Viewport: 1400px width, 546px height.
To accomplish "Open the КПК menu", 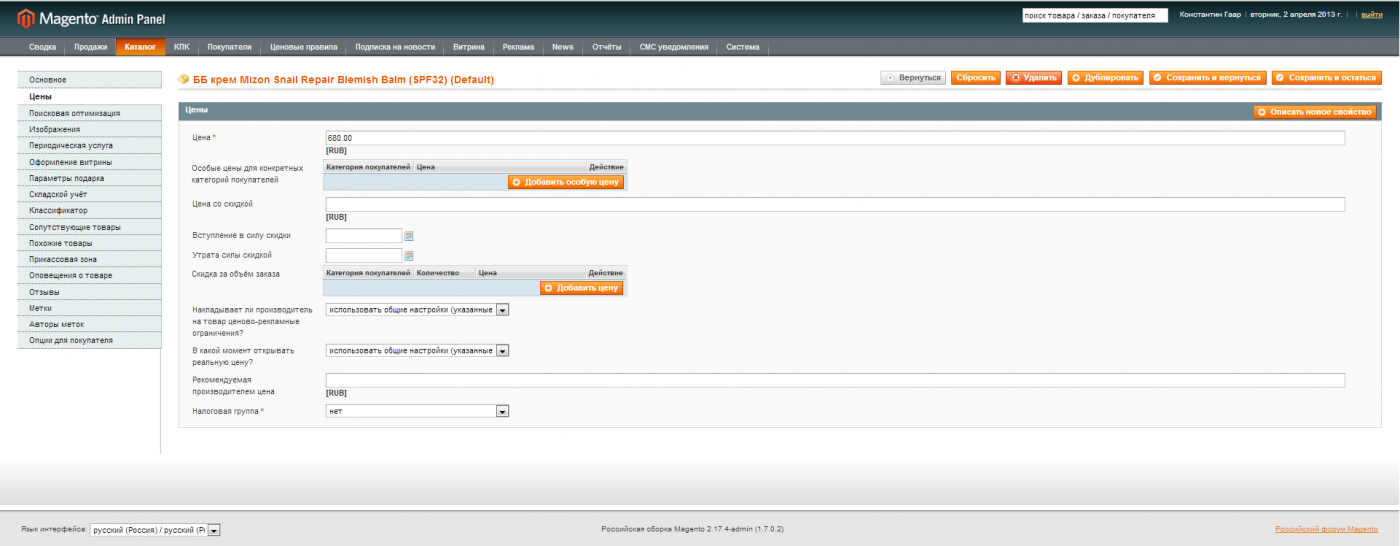I will tap(181, 47).
